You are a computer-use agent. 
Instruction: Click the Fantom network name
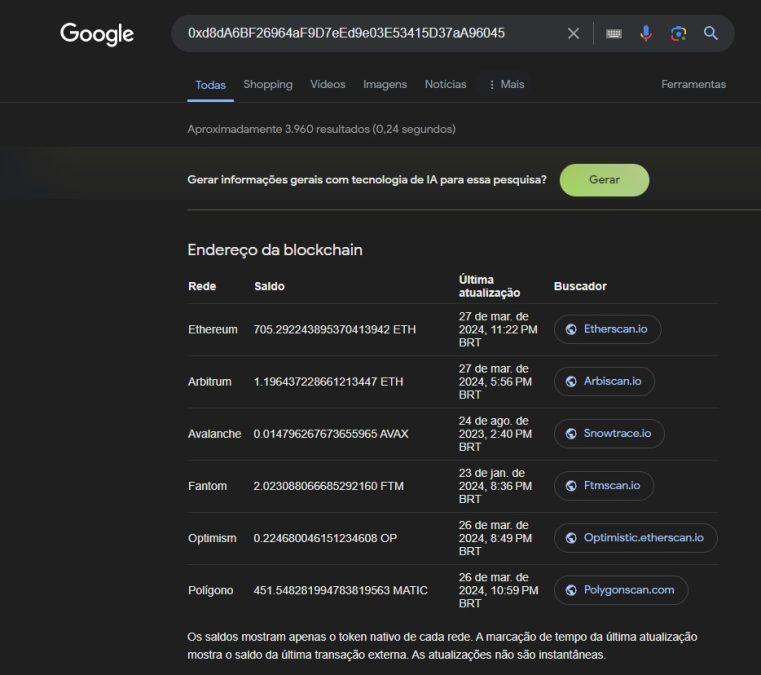tap(207, 486)
